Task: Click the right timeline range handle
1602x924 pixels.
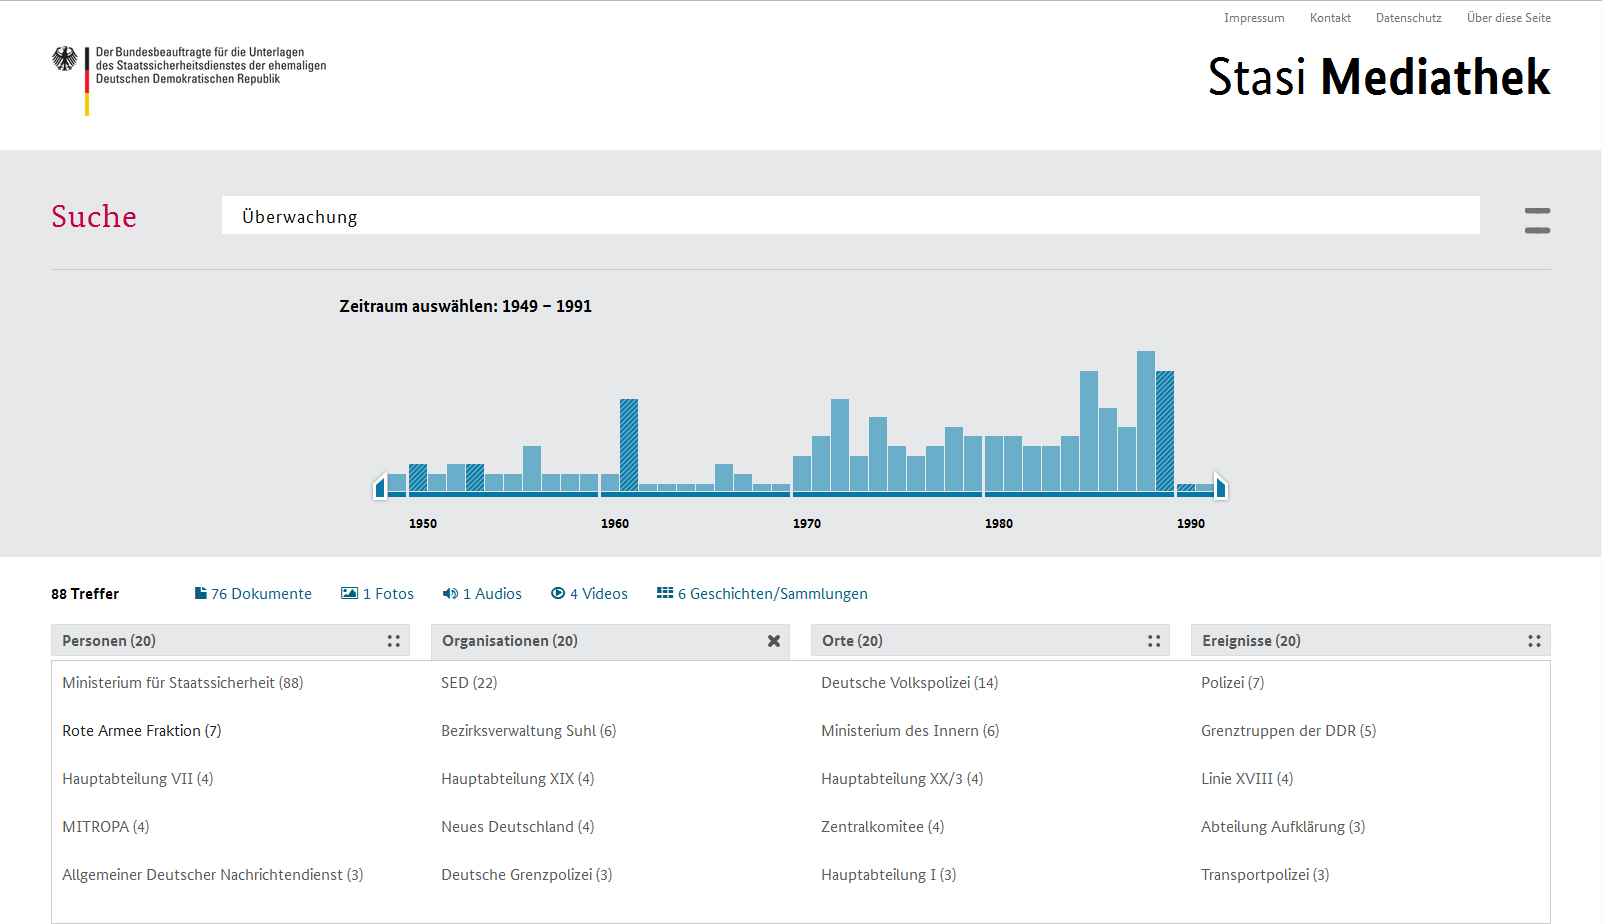Action: 1220,487
